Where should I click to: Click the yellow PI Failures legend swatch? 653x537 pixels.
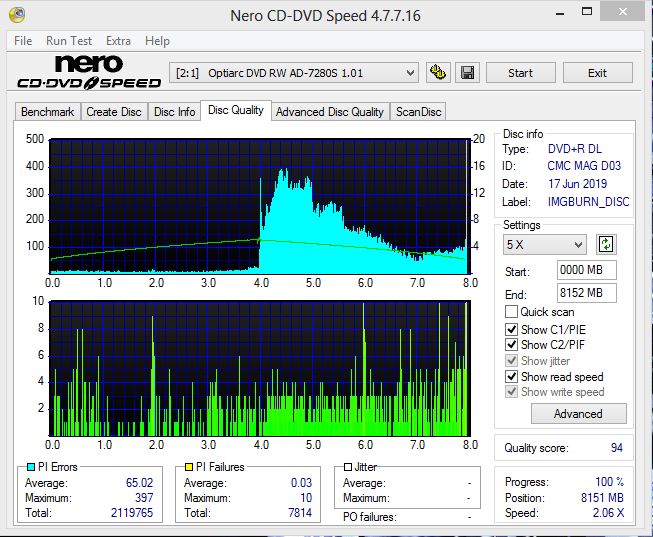tap(189, 467)
